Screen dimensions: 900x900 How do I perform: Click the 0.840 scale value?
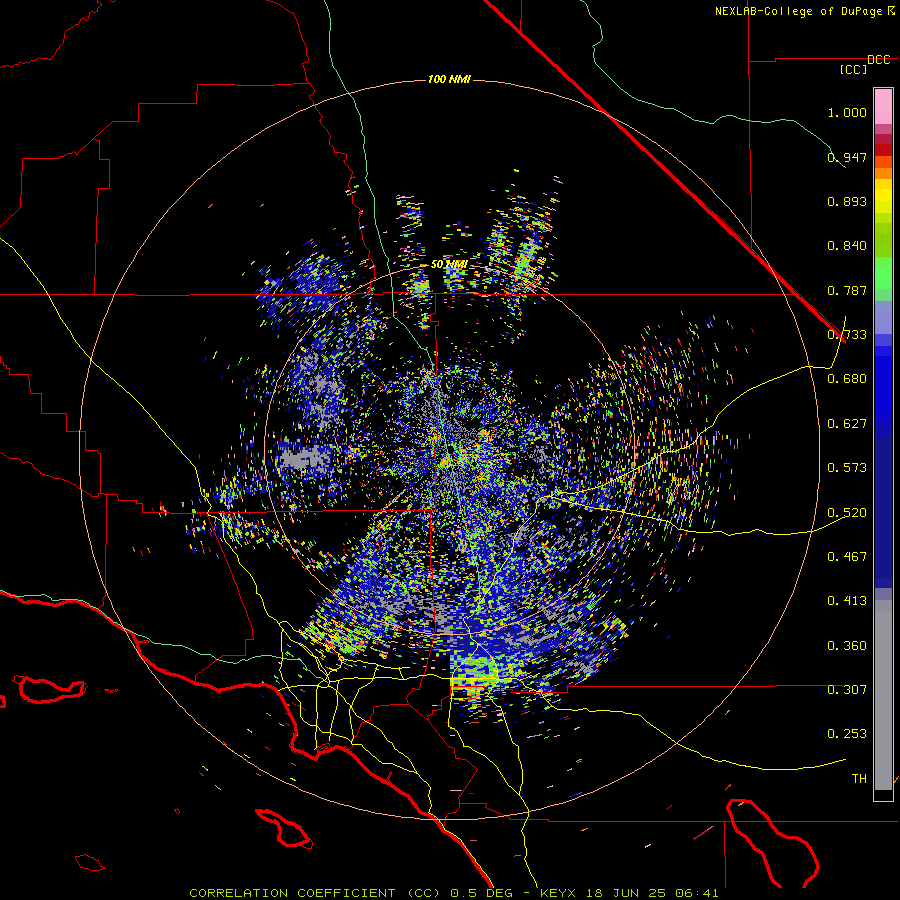(x=847, y=246)
